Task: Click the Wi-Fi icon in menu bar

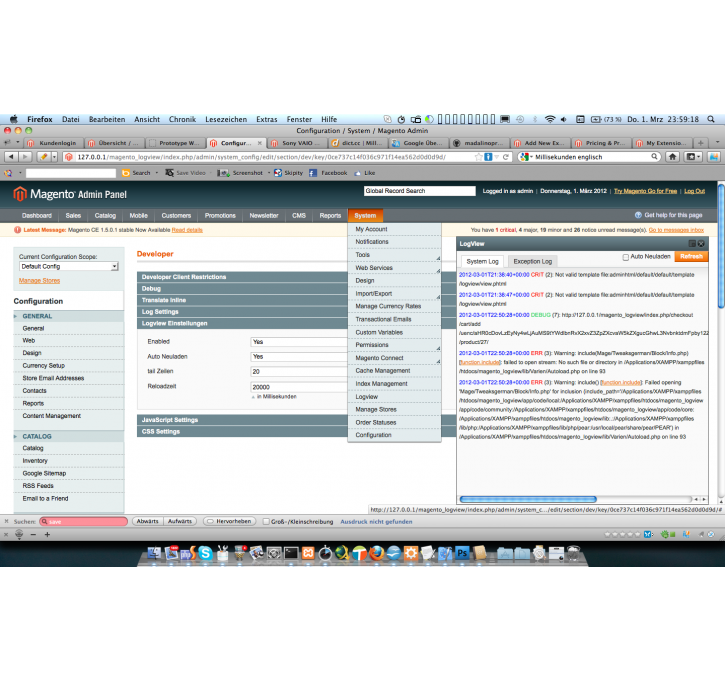Action: tap(550, 119)
